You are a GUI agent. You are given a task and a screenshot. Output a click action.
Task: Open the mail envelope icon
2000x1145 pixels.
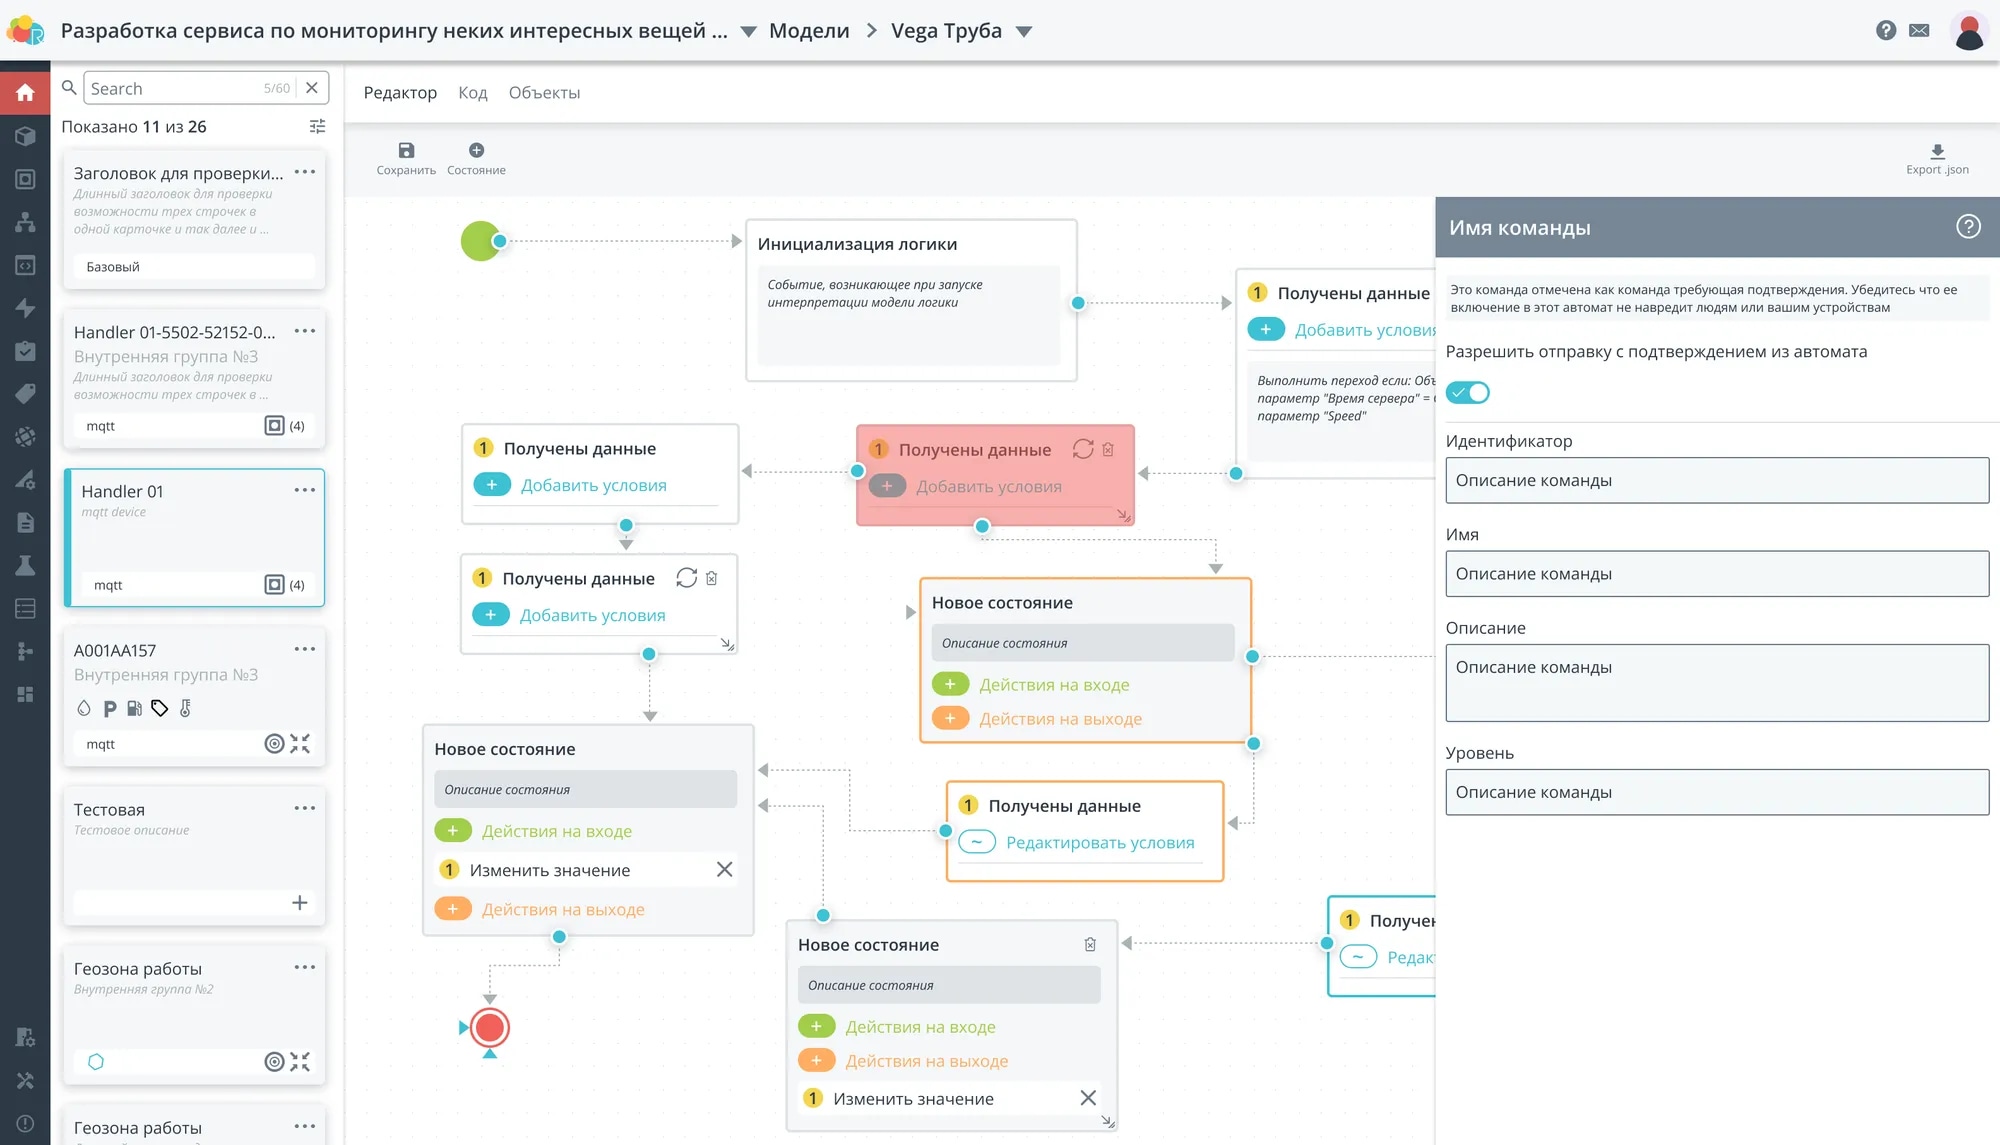tap(1919, 30)
